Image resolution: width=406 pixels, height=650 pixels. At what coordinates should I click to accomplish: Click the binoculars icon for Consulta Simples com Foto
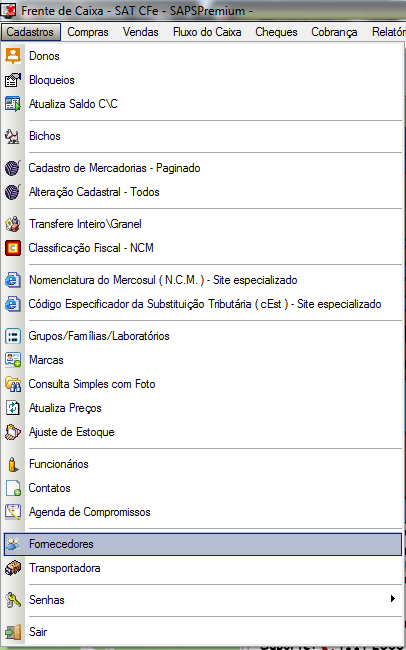tap(13, 384)
